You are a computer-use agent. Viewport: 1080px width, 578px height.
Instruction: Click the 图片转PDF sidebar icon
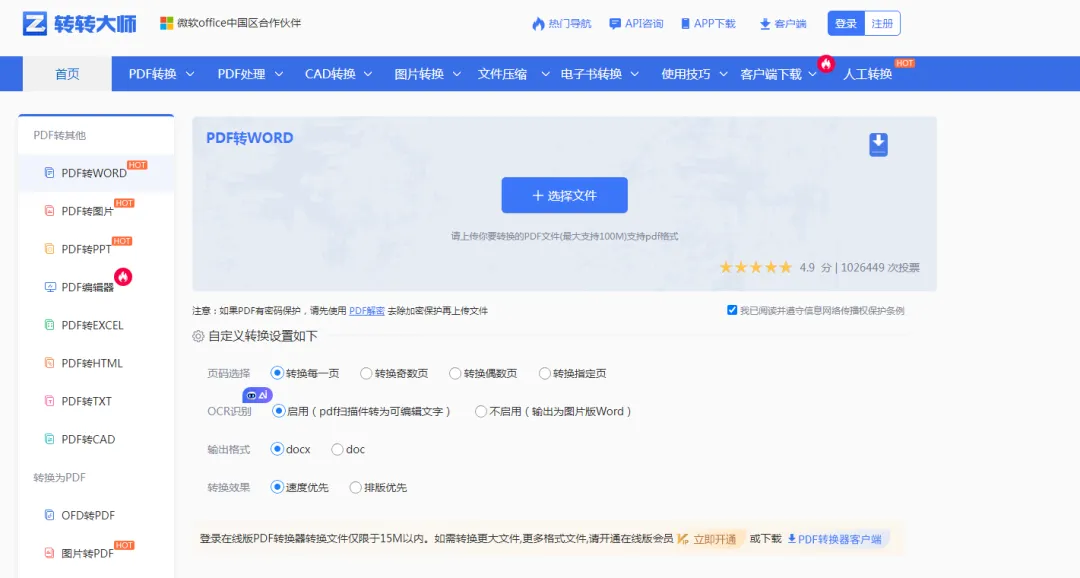[50, 553]
